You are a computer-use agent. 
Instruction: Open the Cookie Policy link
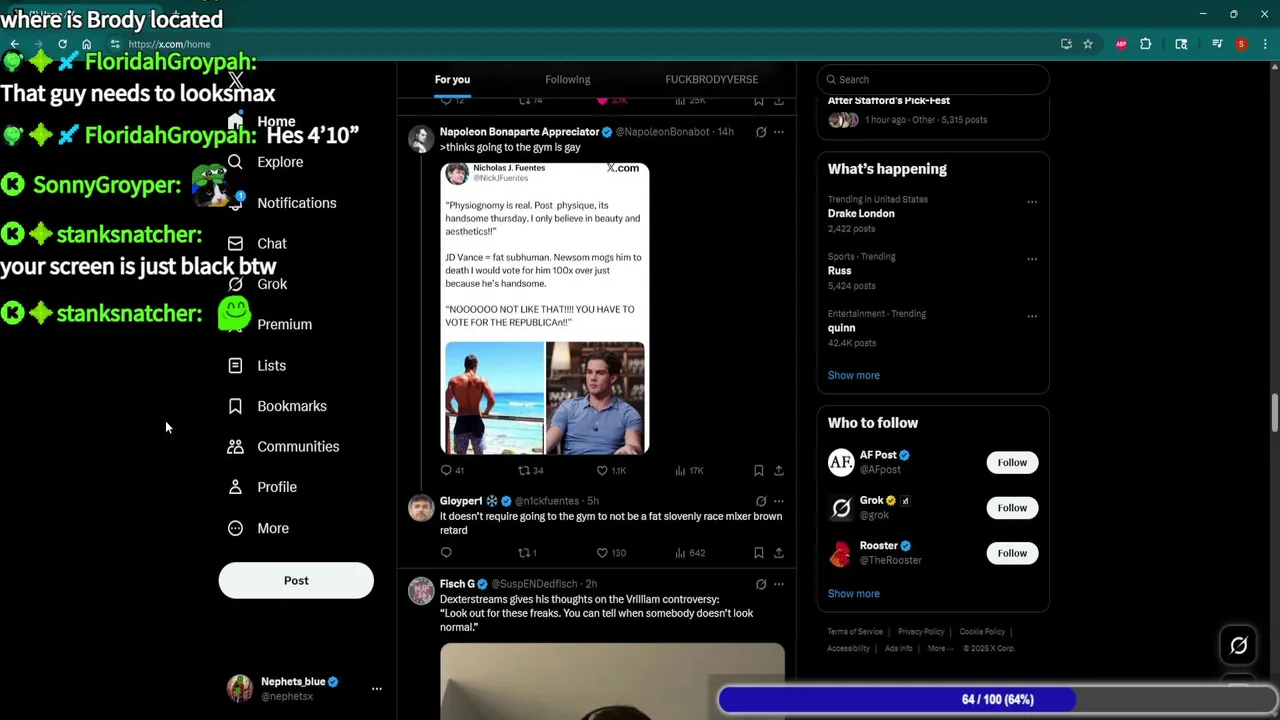982,632
